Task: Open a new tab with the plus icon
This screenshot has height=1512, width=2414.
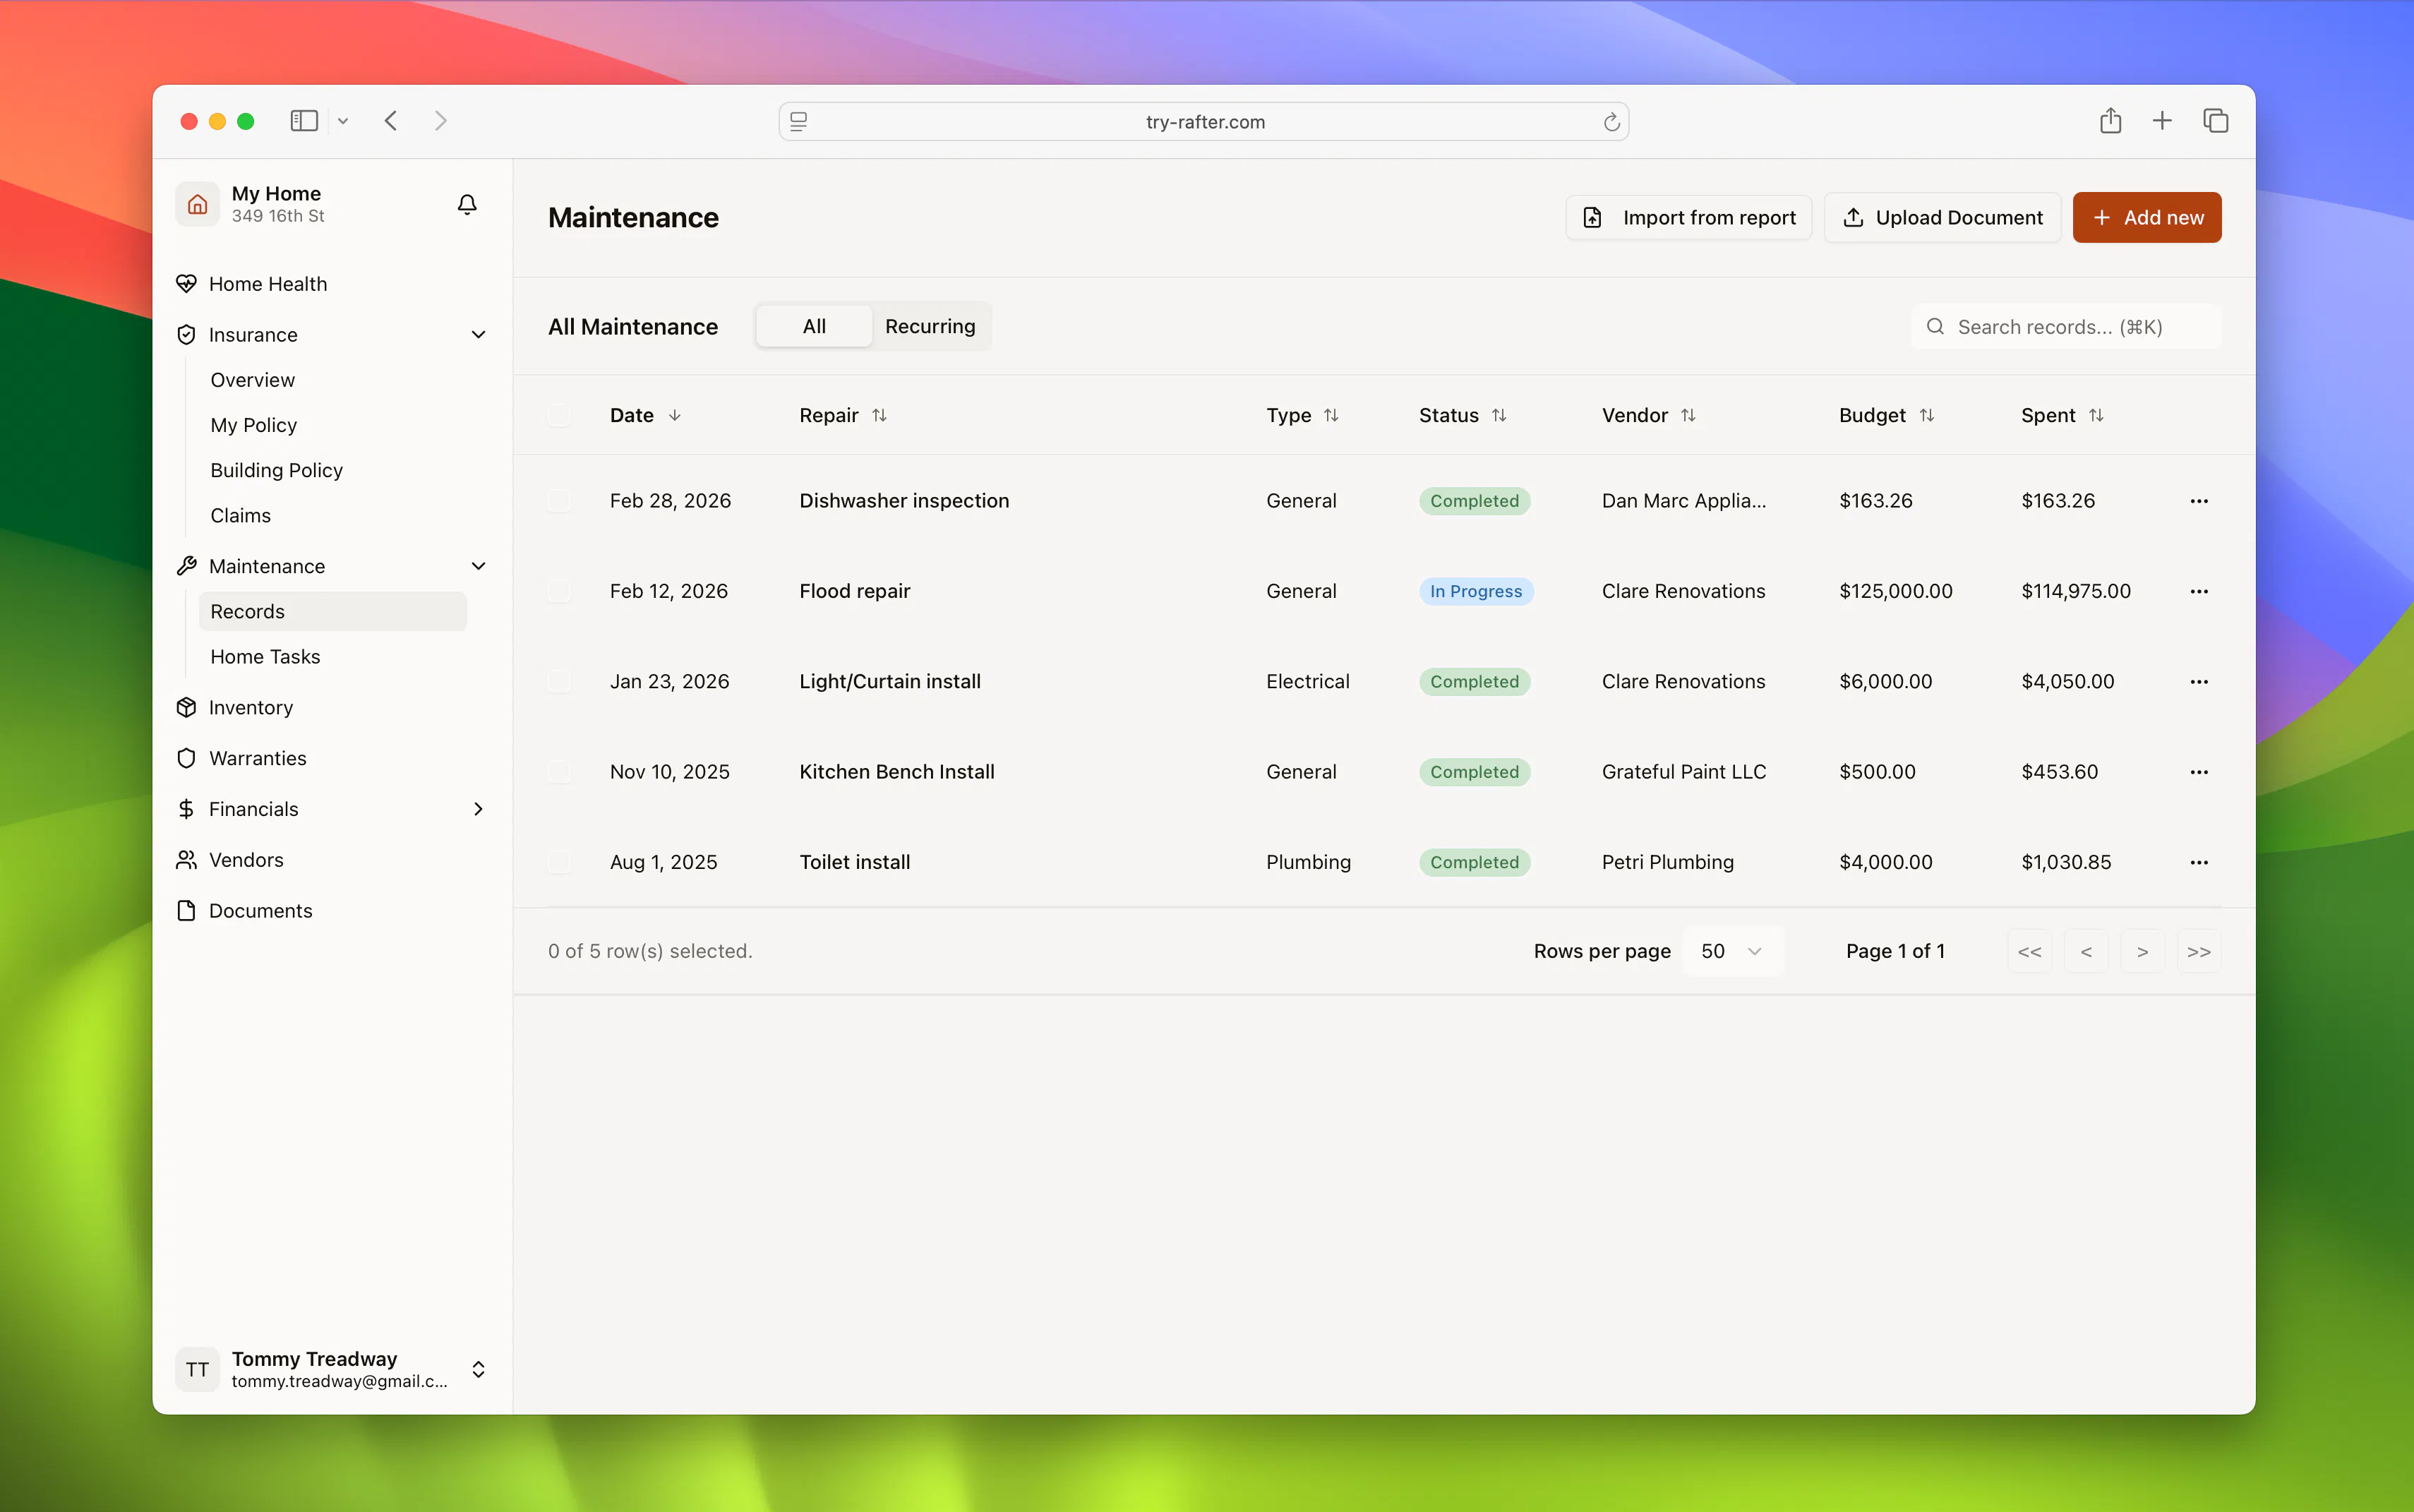Action: [2162, 121]
